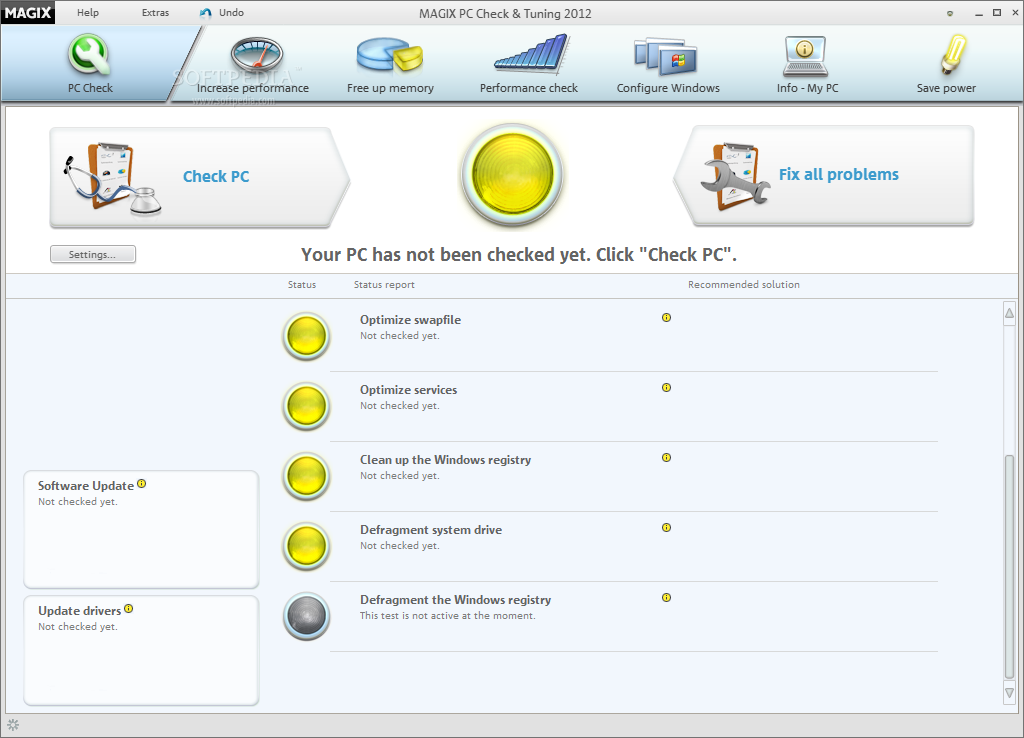
Task: Open the PC Check magnifier tab
Action: click(x=90, y=64)
